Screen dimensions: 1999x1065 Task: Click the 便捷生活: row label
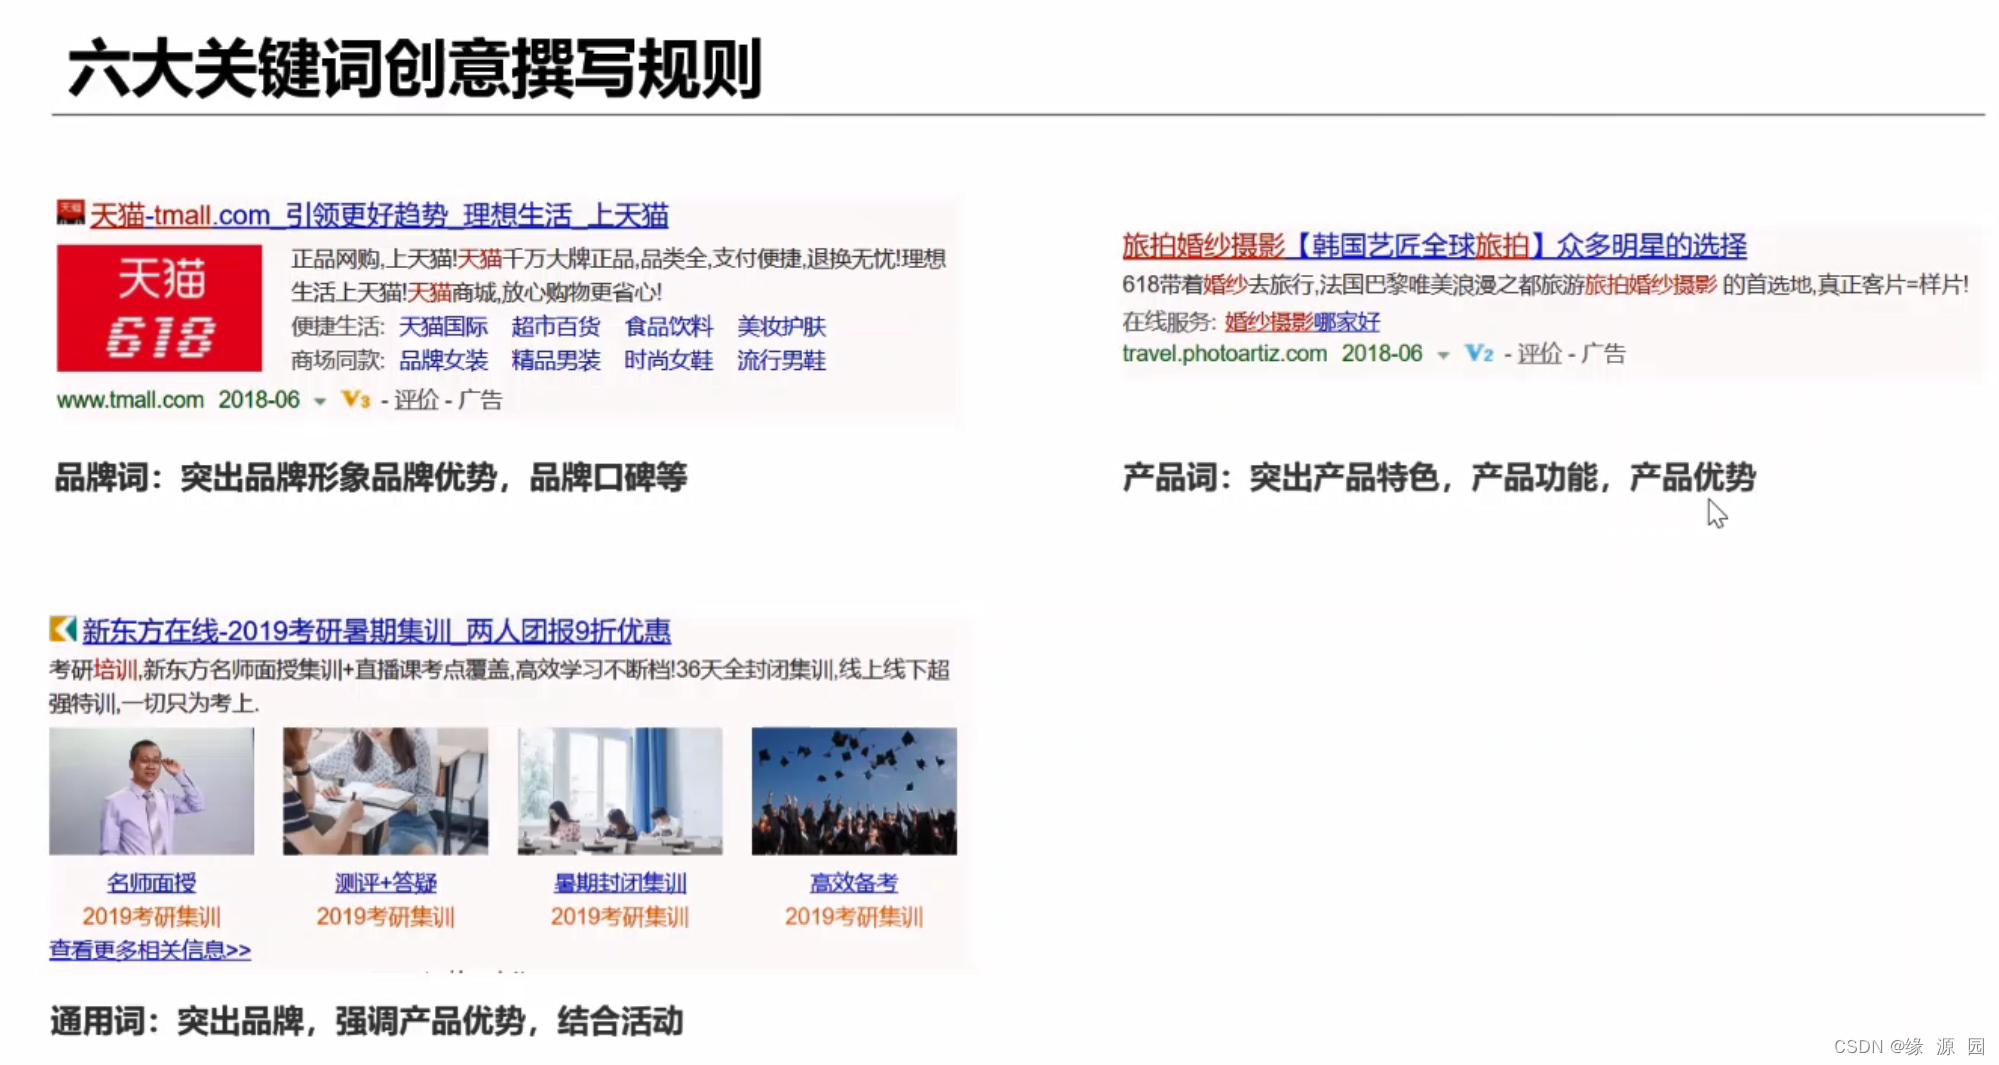338,326
